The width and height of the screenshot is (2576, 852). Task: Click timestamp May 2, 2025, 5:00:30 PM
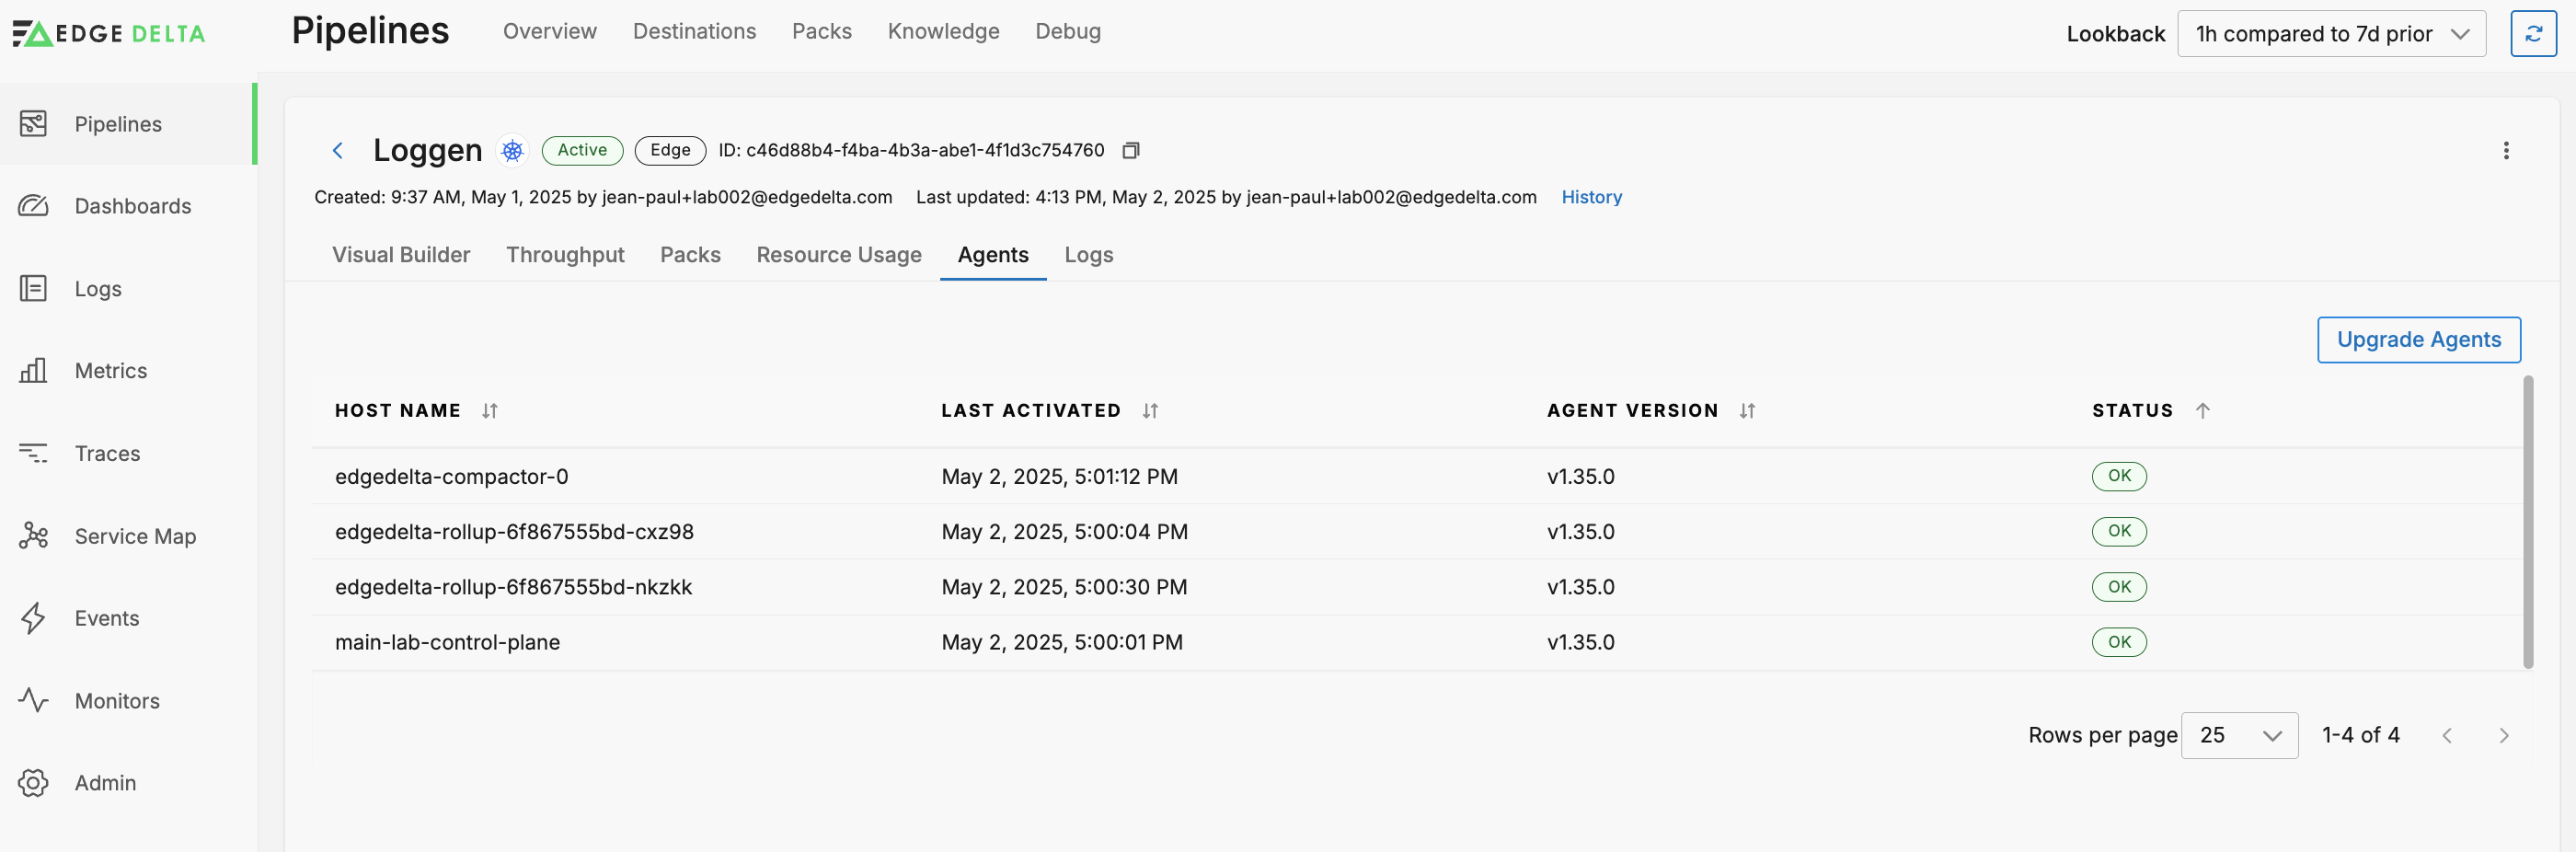(x=1064, y=587)
